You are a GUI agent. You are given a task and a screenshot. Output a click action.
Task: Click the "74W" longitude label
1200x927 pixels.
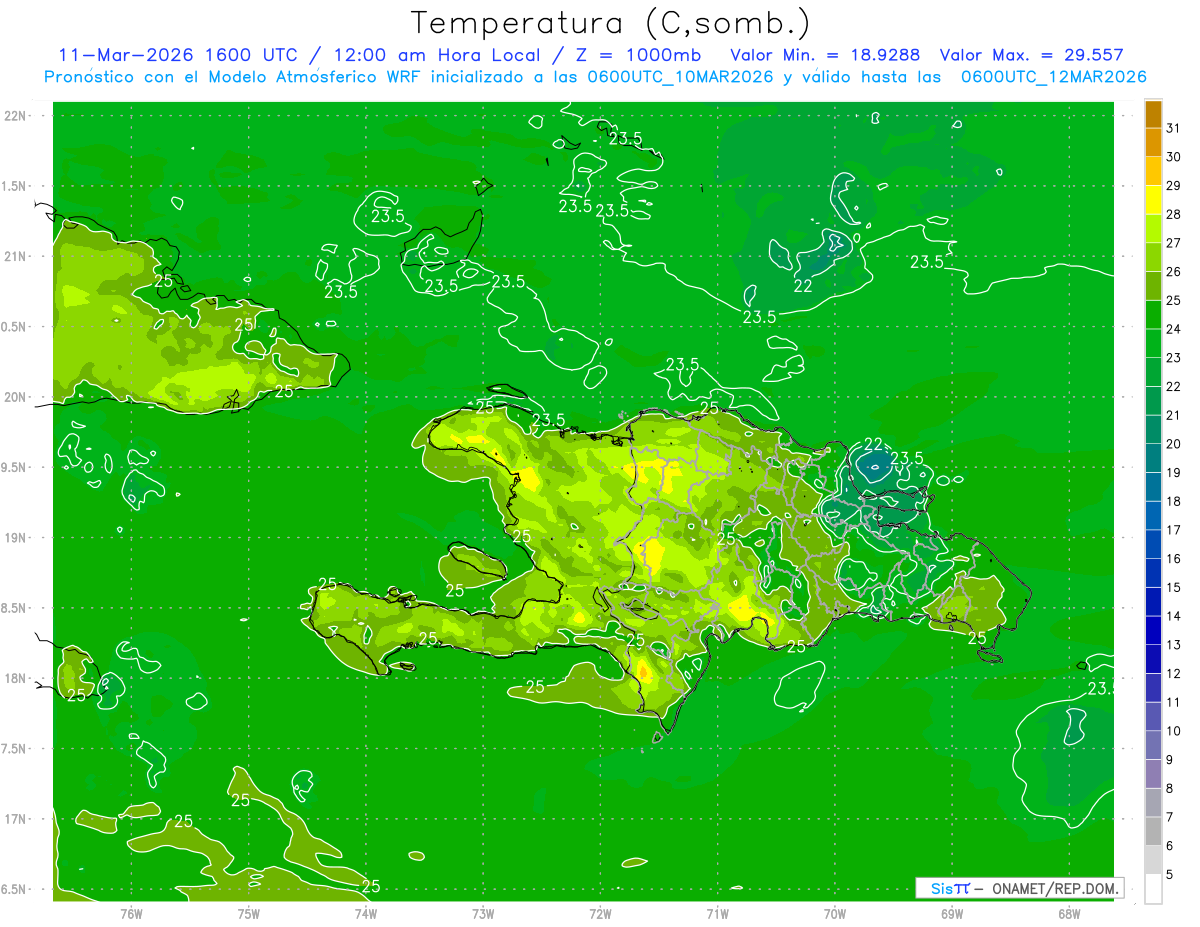coord(366,914)
